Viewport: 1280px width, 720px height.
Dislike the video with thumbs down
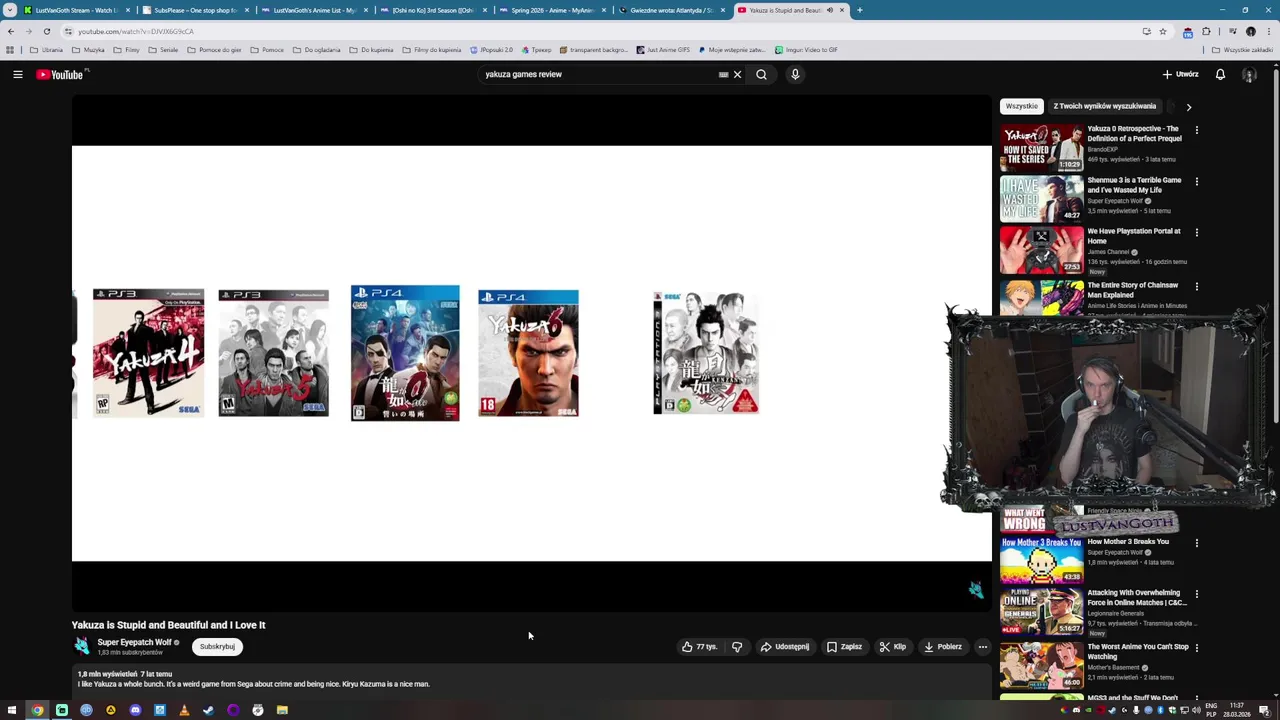[x=737, y=647]
